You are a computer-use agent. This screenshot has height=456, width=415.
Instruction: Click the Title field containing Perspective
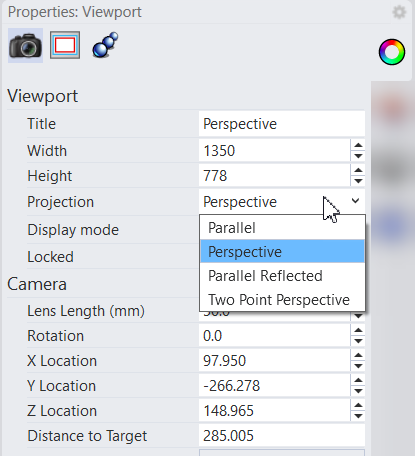click(282, 124)
